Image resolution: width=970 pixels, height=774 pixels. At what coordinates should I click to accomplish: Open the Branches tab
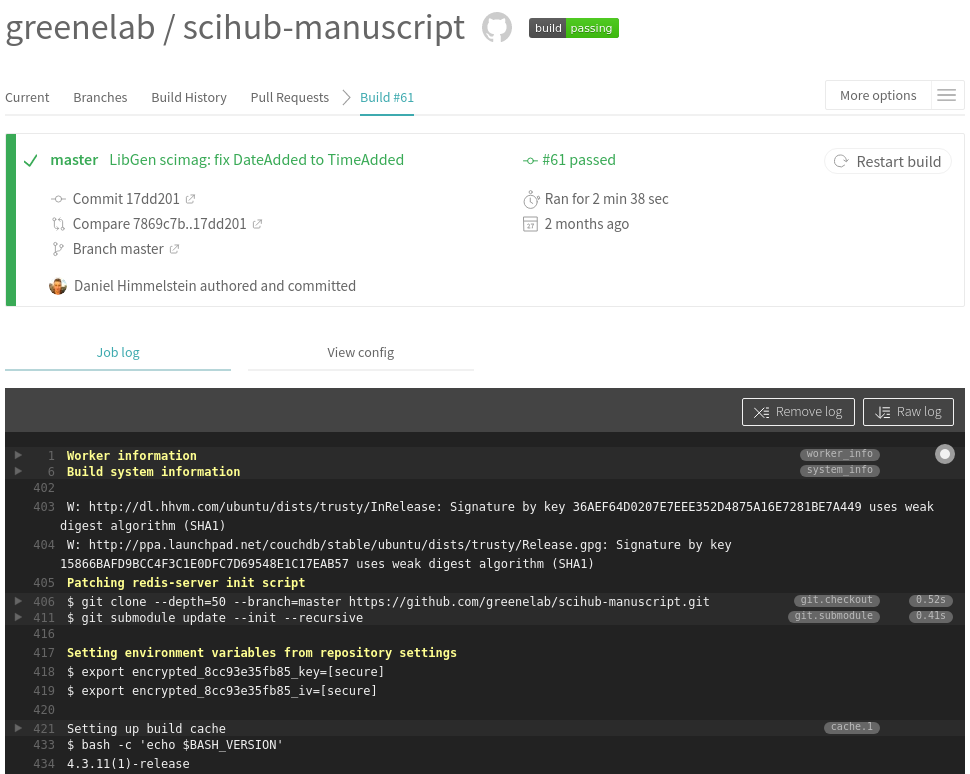pyautogui.click(x=100, y=97)
